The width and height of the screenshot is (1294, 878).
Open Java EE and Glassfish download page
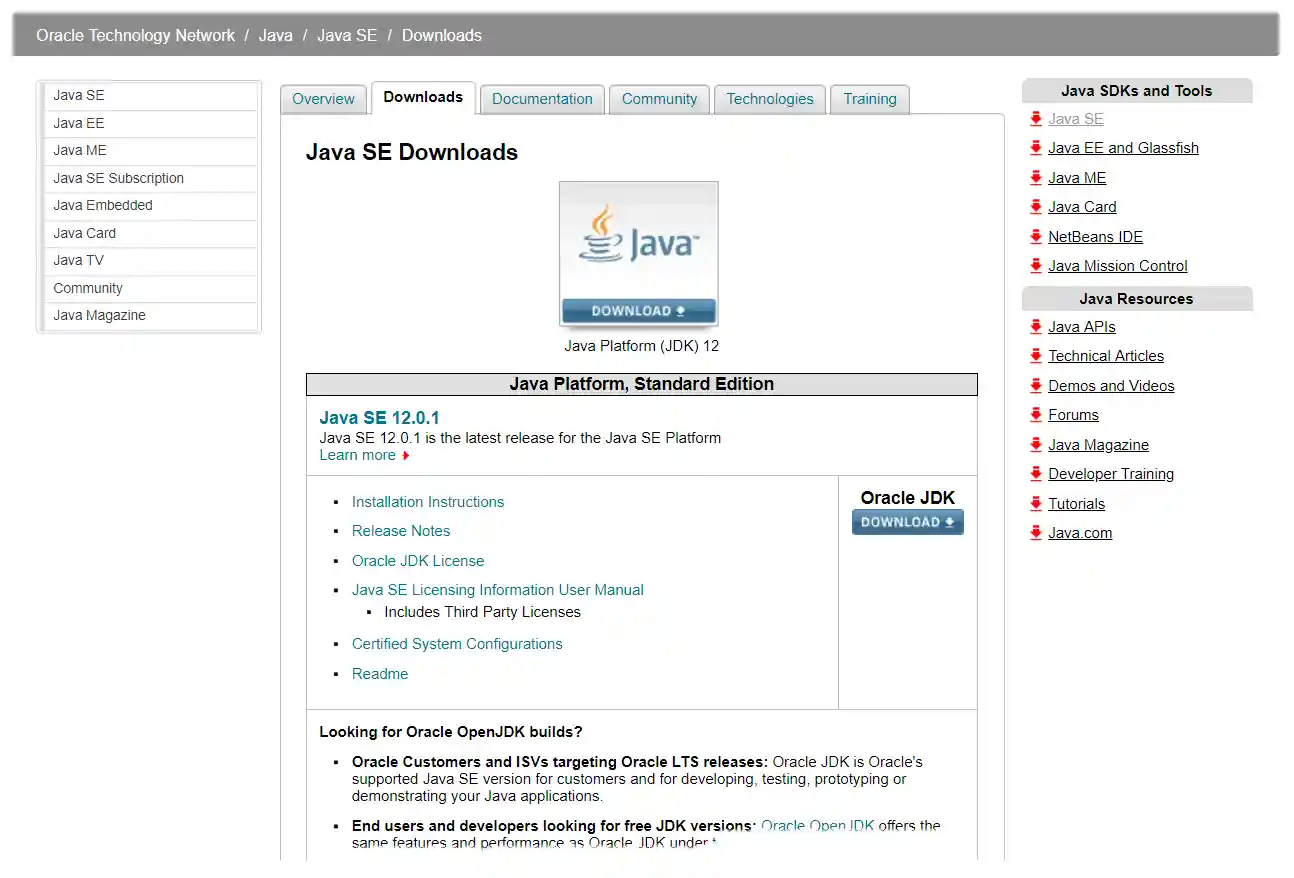tap(1122, 147)
